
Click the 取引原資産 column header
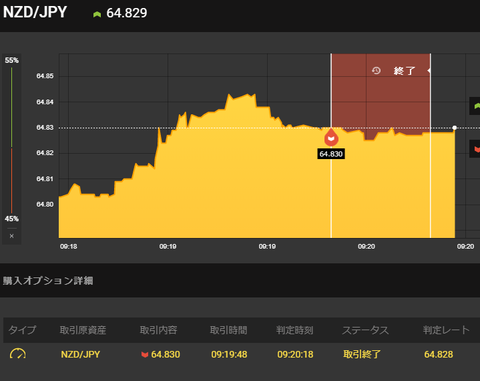(83, 330)
